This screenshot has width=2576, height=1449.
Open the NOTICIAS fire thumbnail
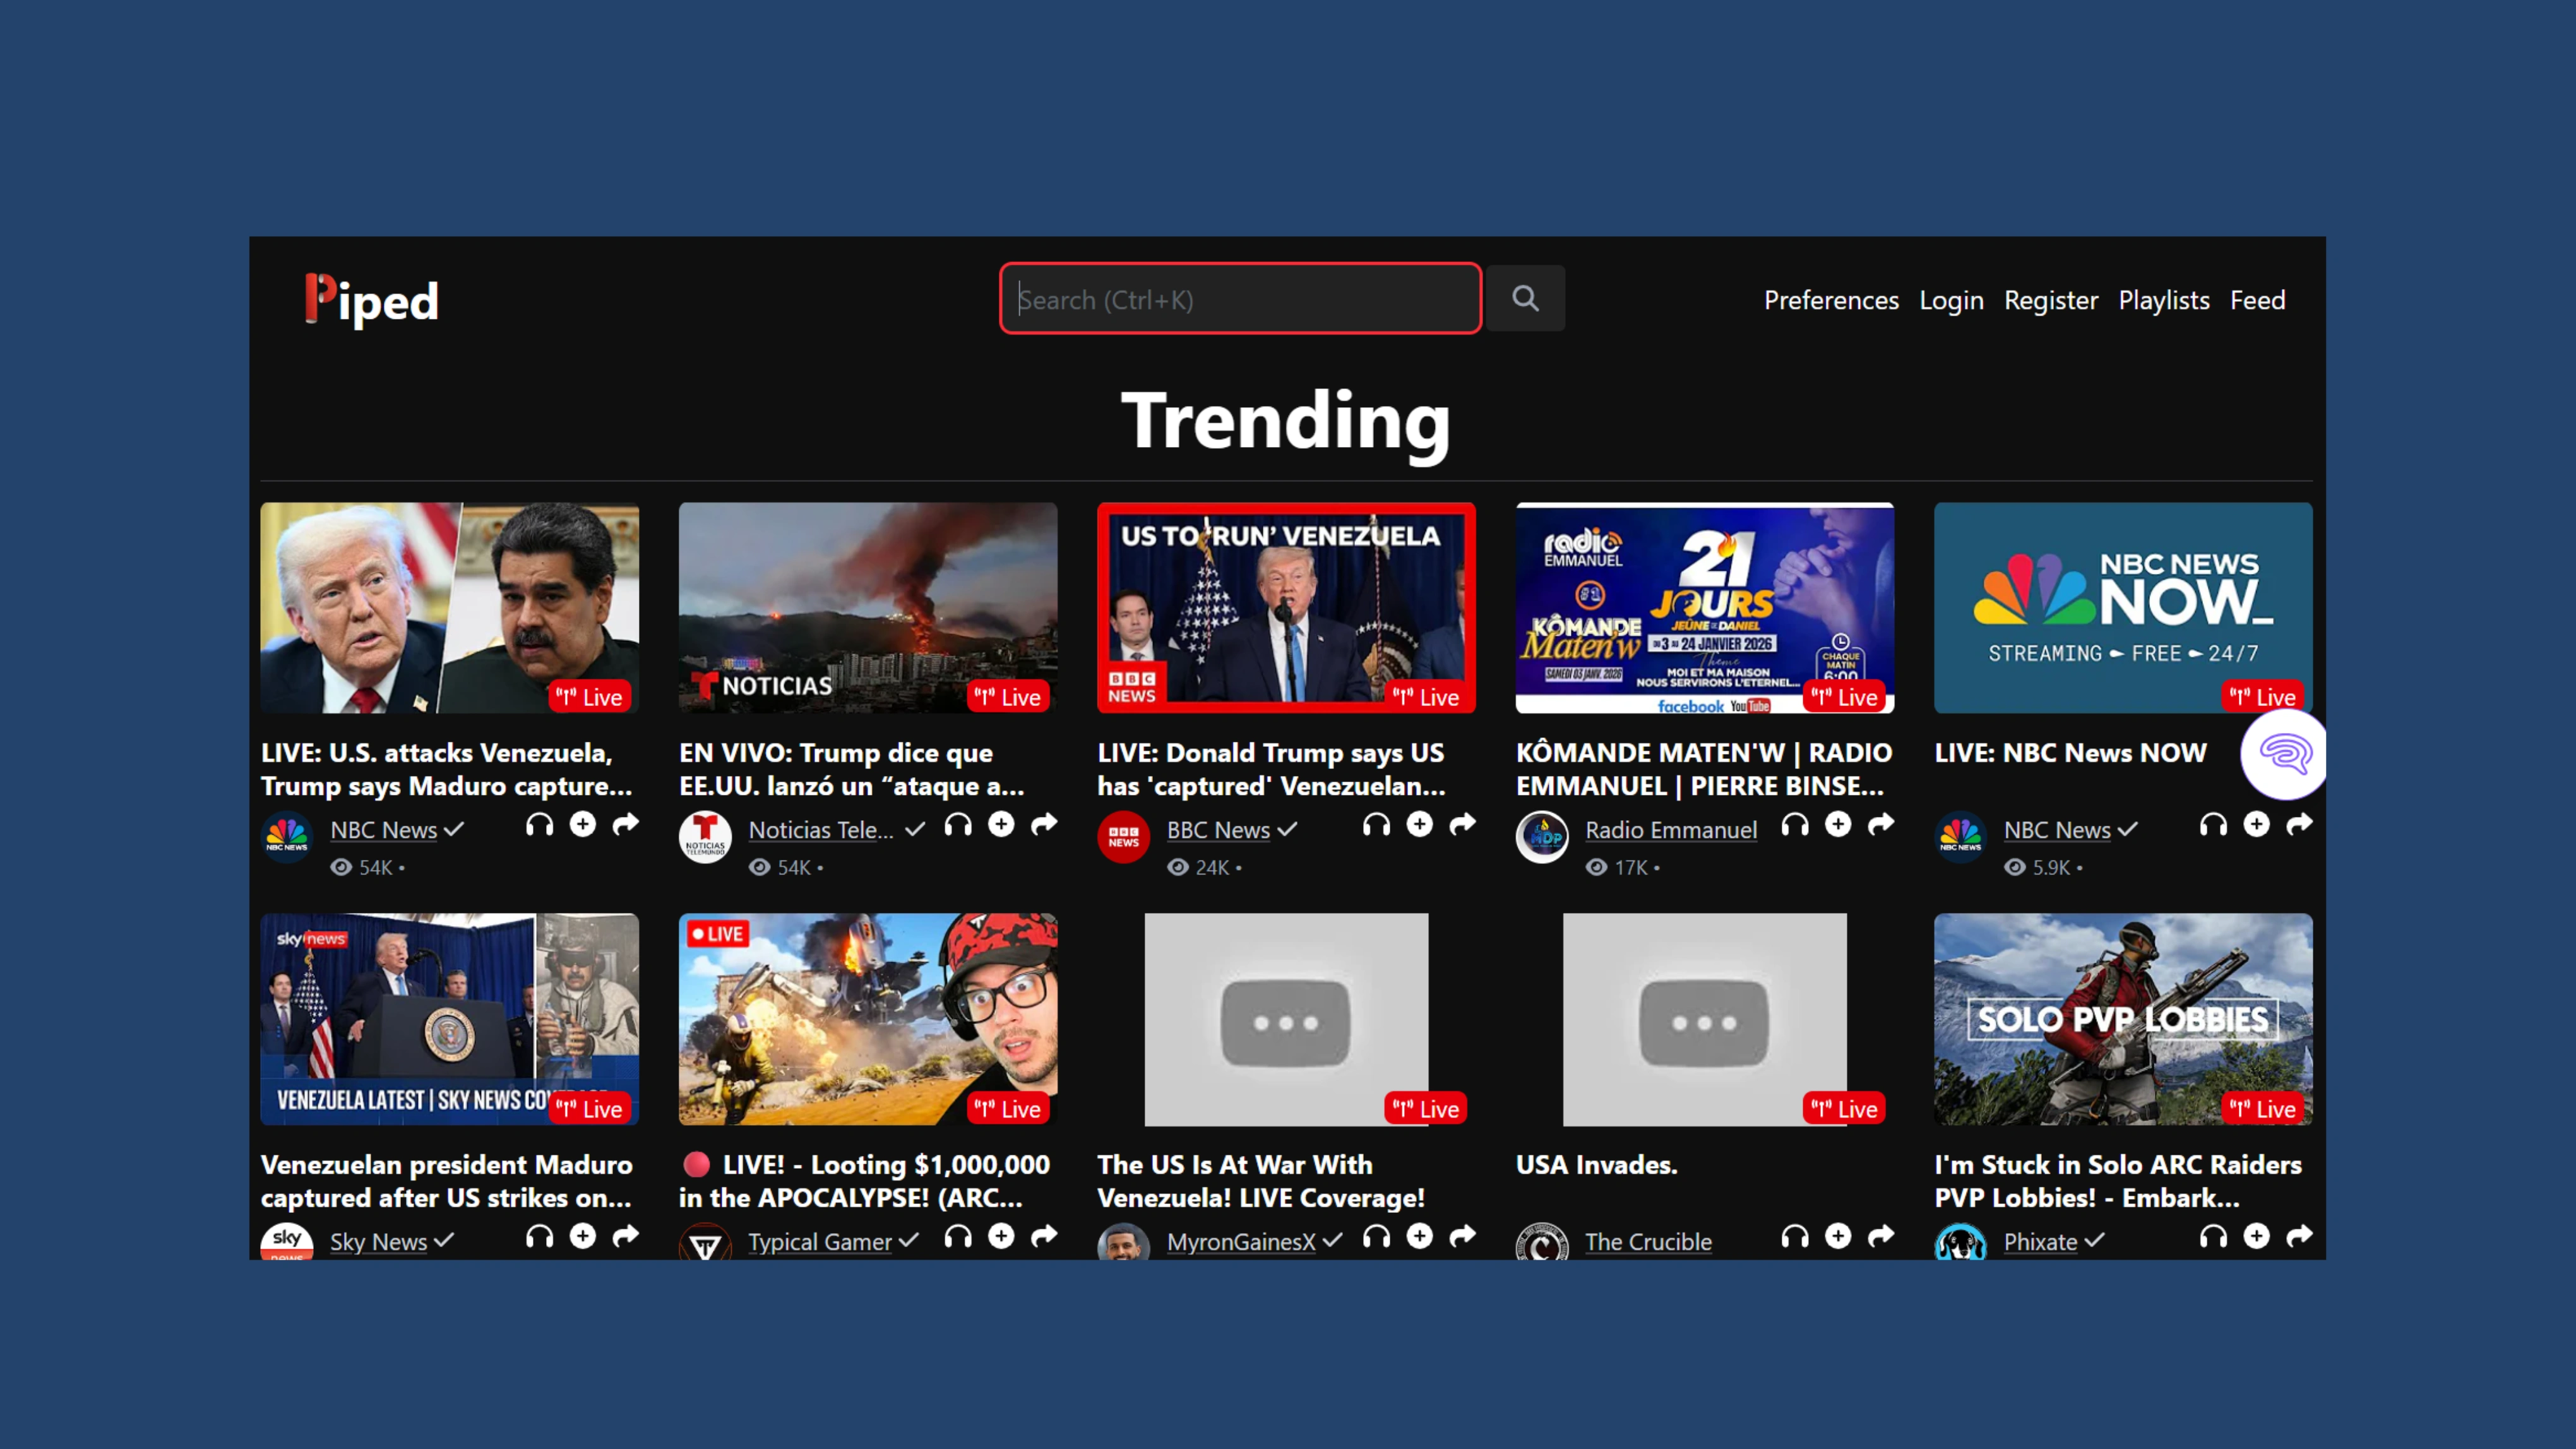(x=868, y=608)
